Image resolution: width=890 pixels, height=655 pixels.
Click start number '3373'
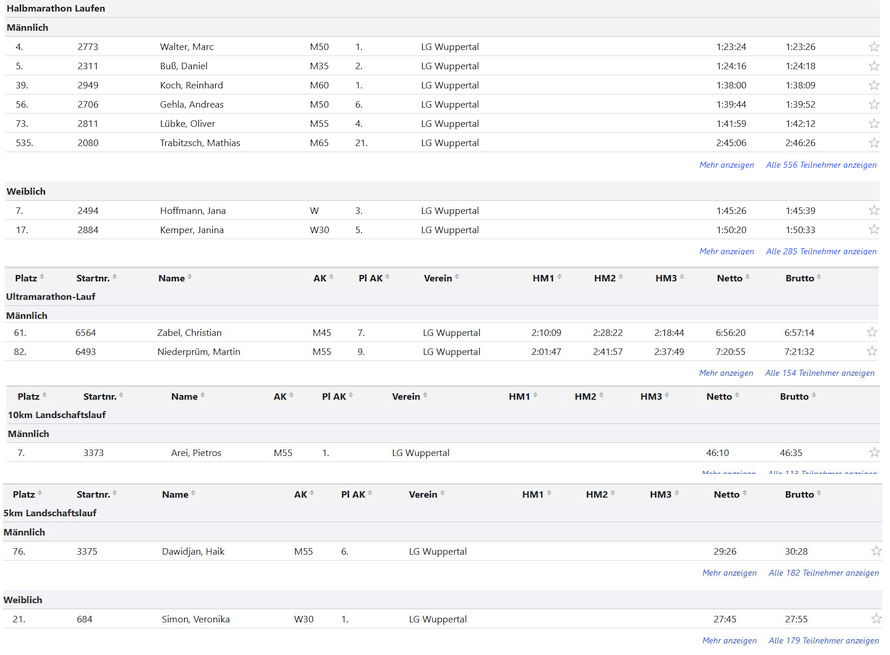[x=94, y=452]
